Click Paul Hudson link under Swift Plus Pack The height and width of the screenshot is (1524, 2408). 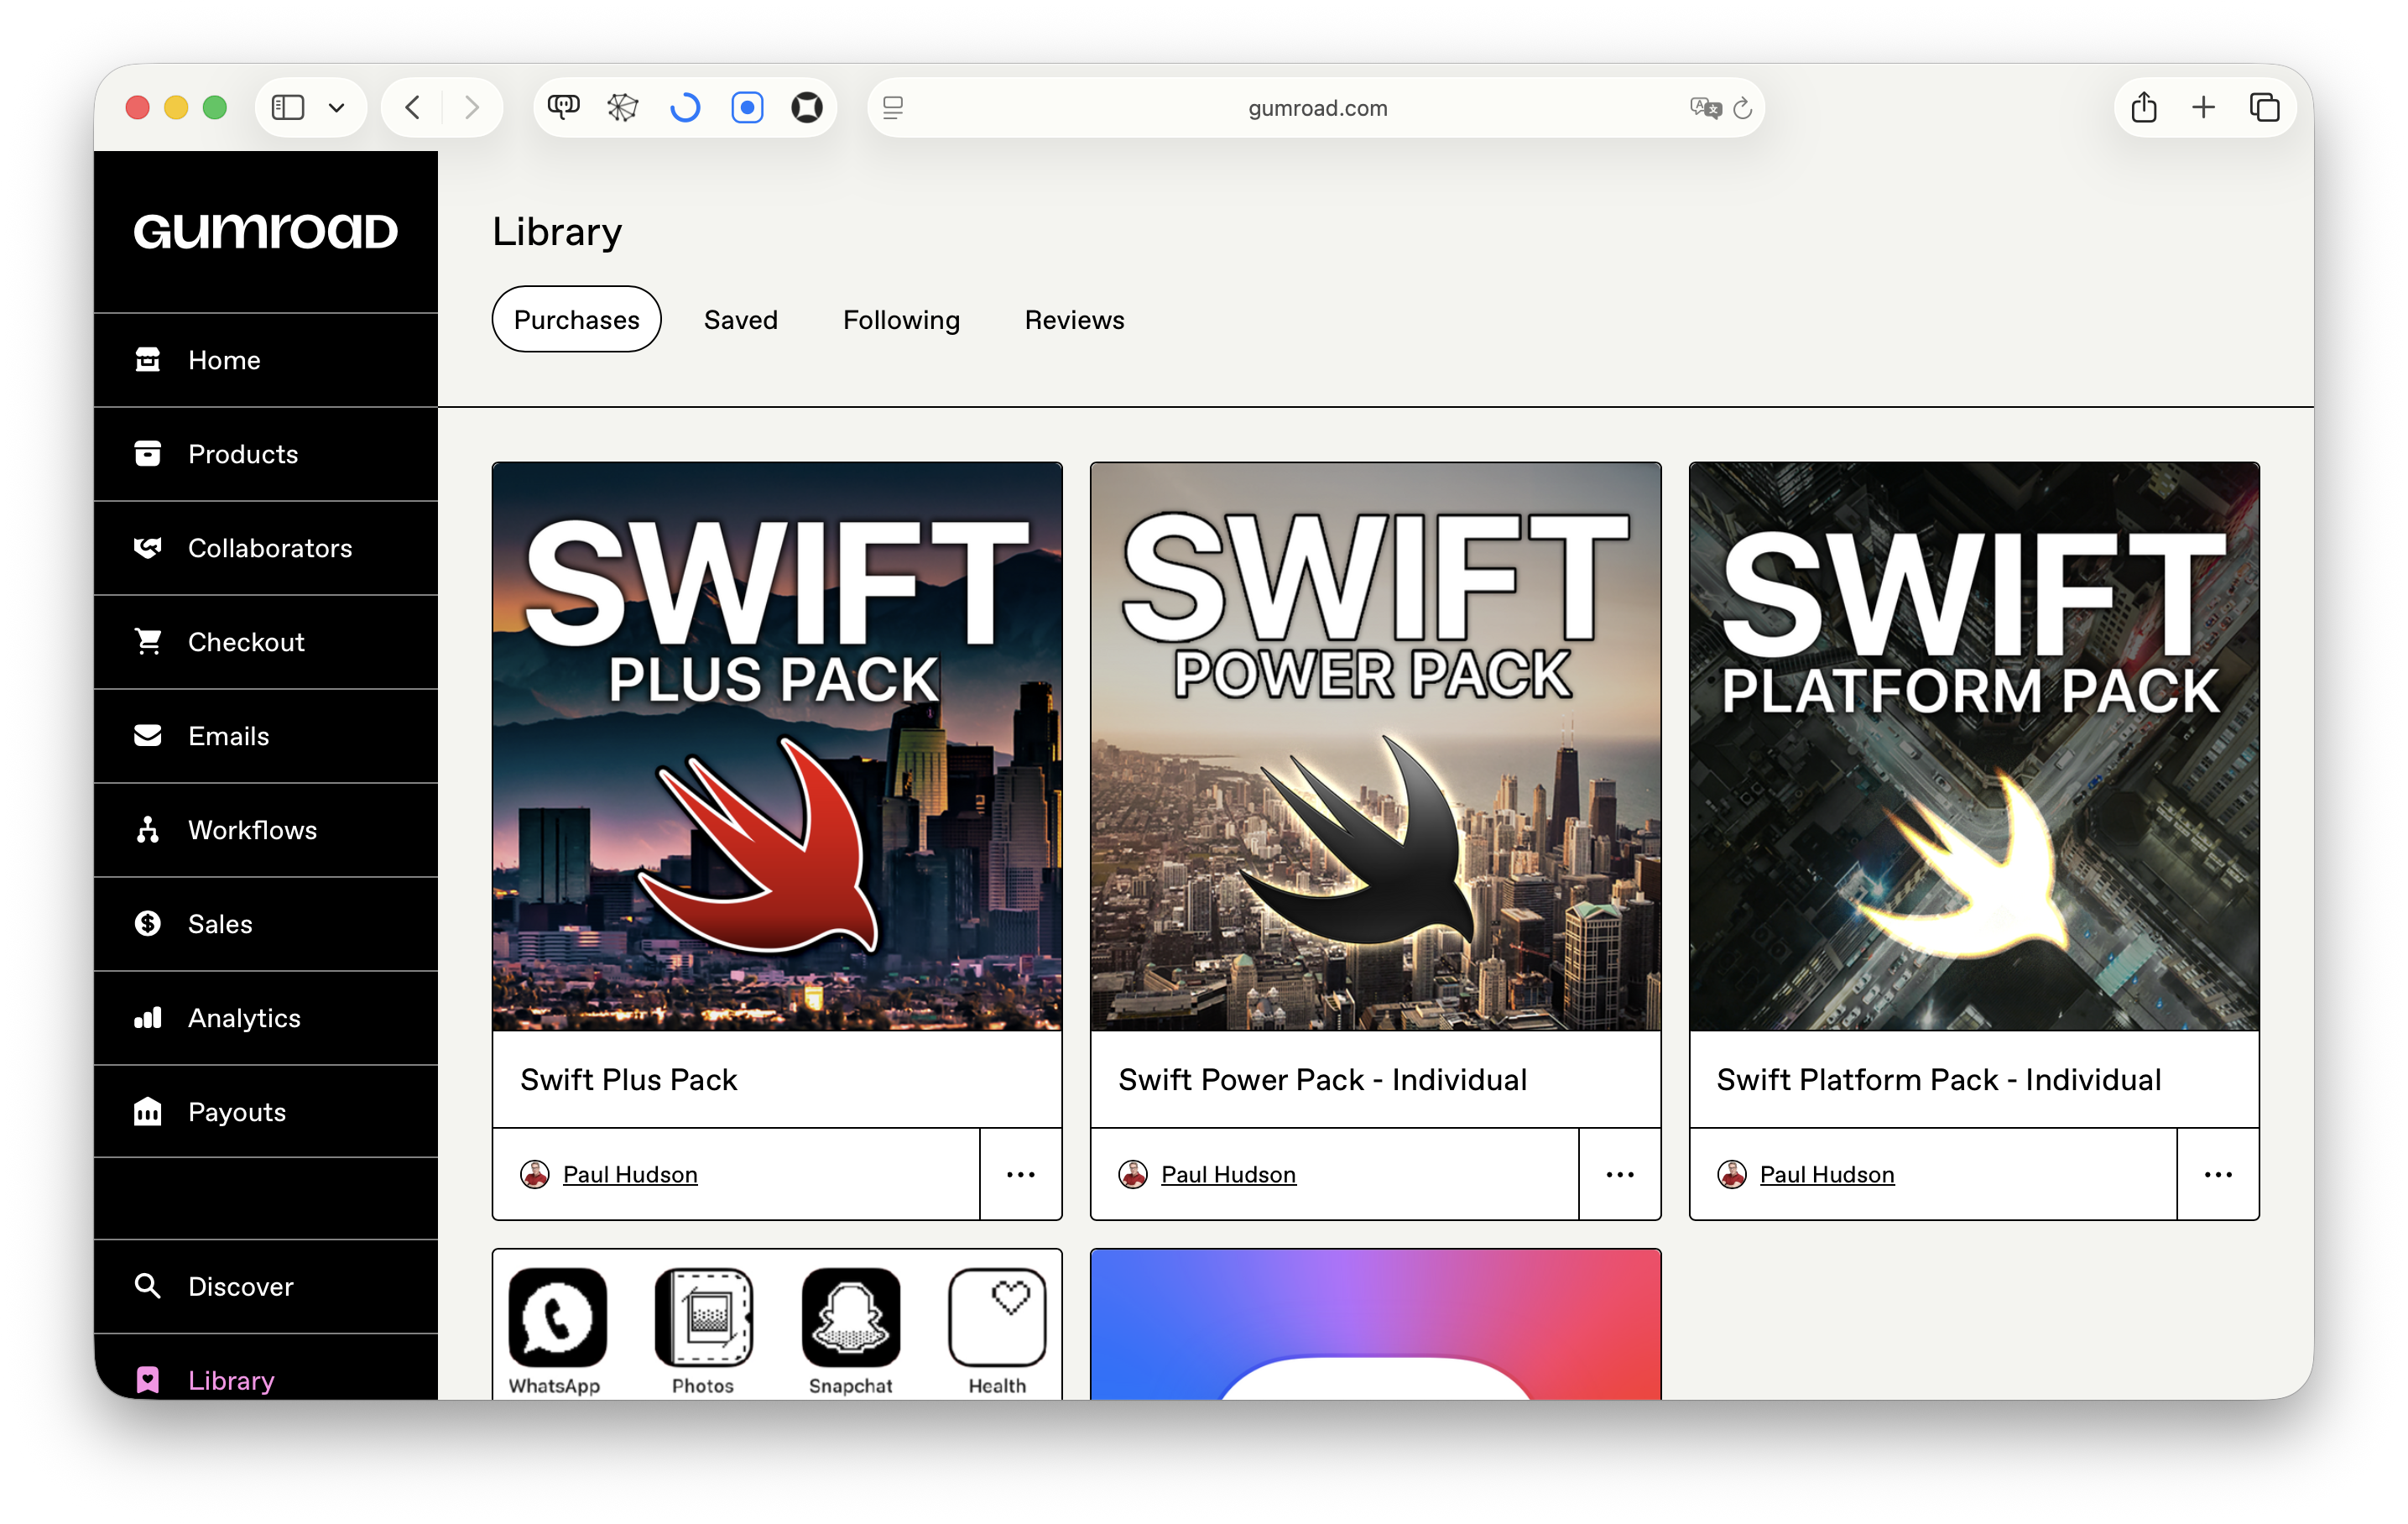(630, 1174)
